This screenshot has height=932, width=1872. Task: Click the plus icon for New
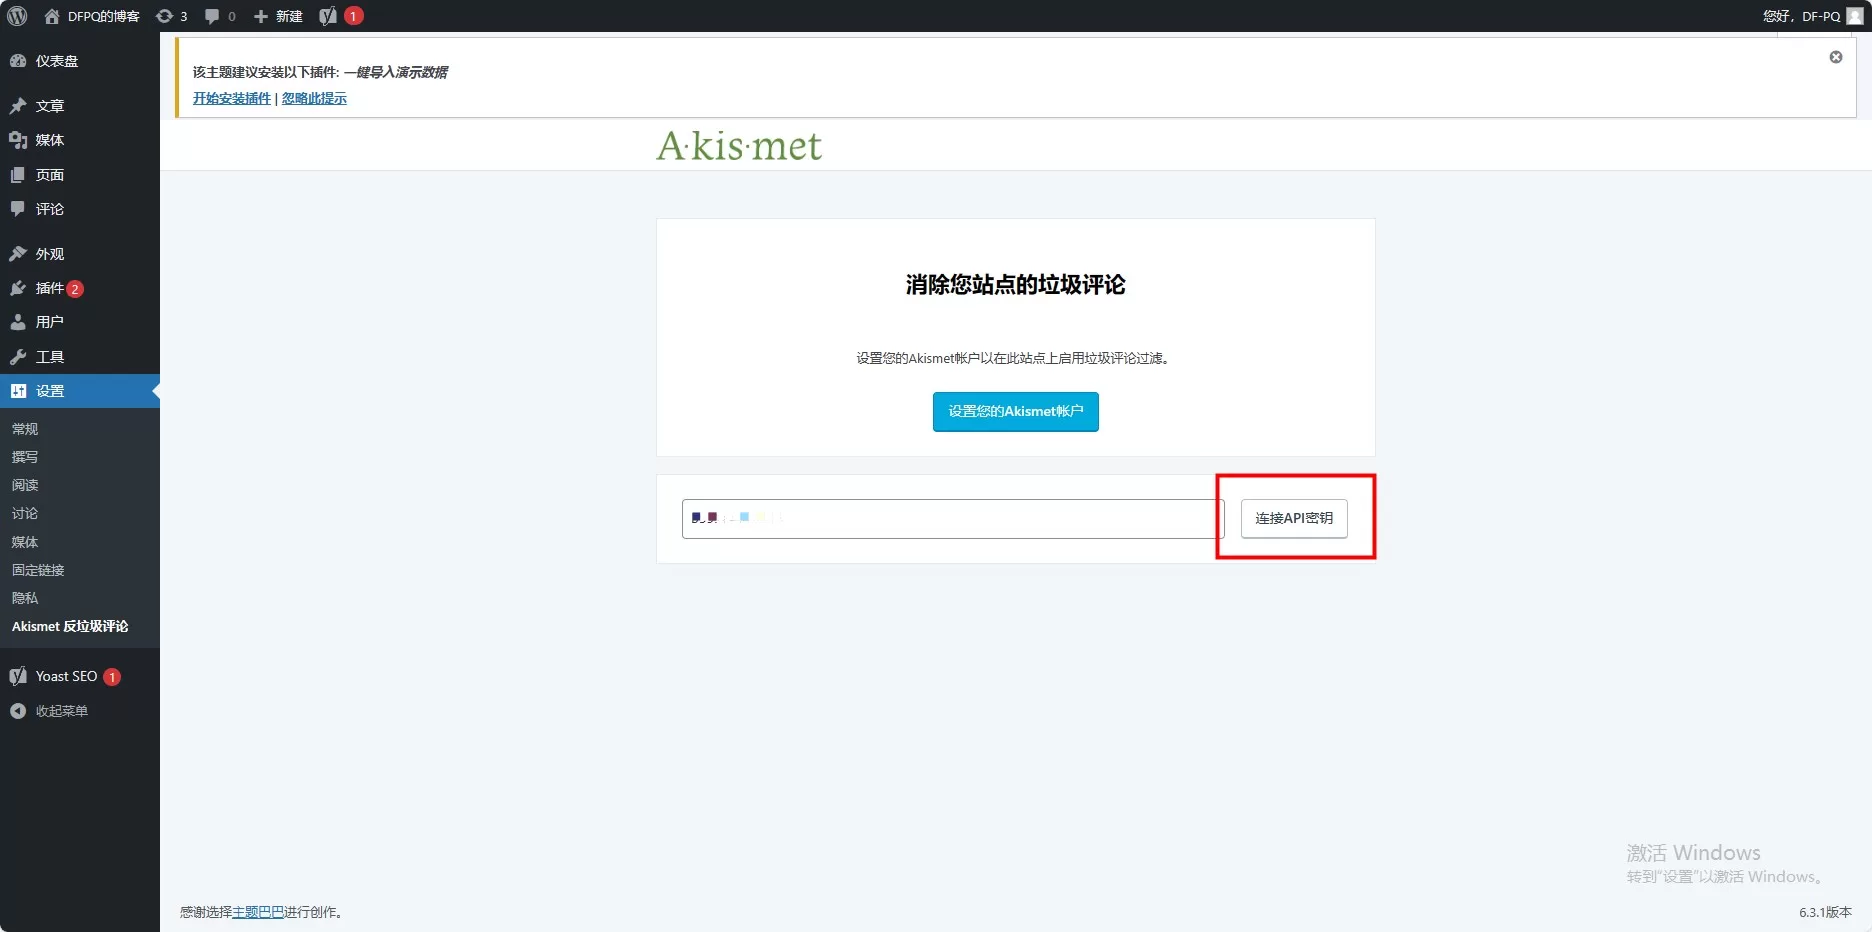click(x=261, y=16)
